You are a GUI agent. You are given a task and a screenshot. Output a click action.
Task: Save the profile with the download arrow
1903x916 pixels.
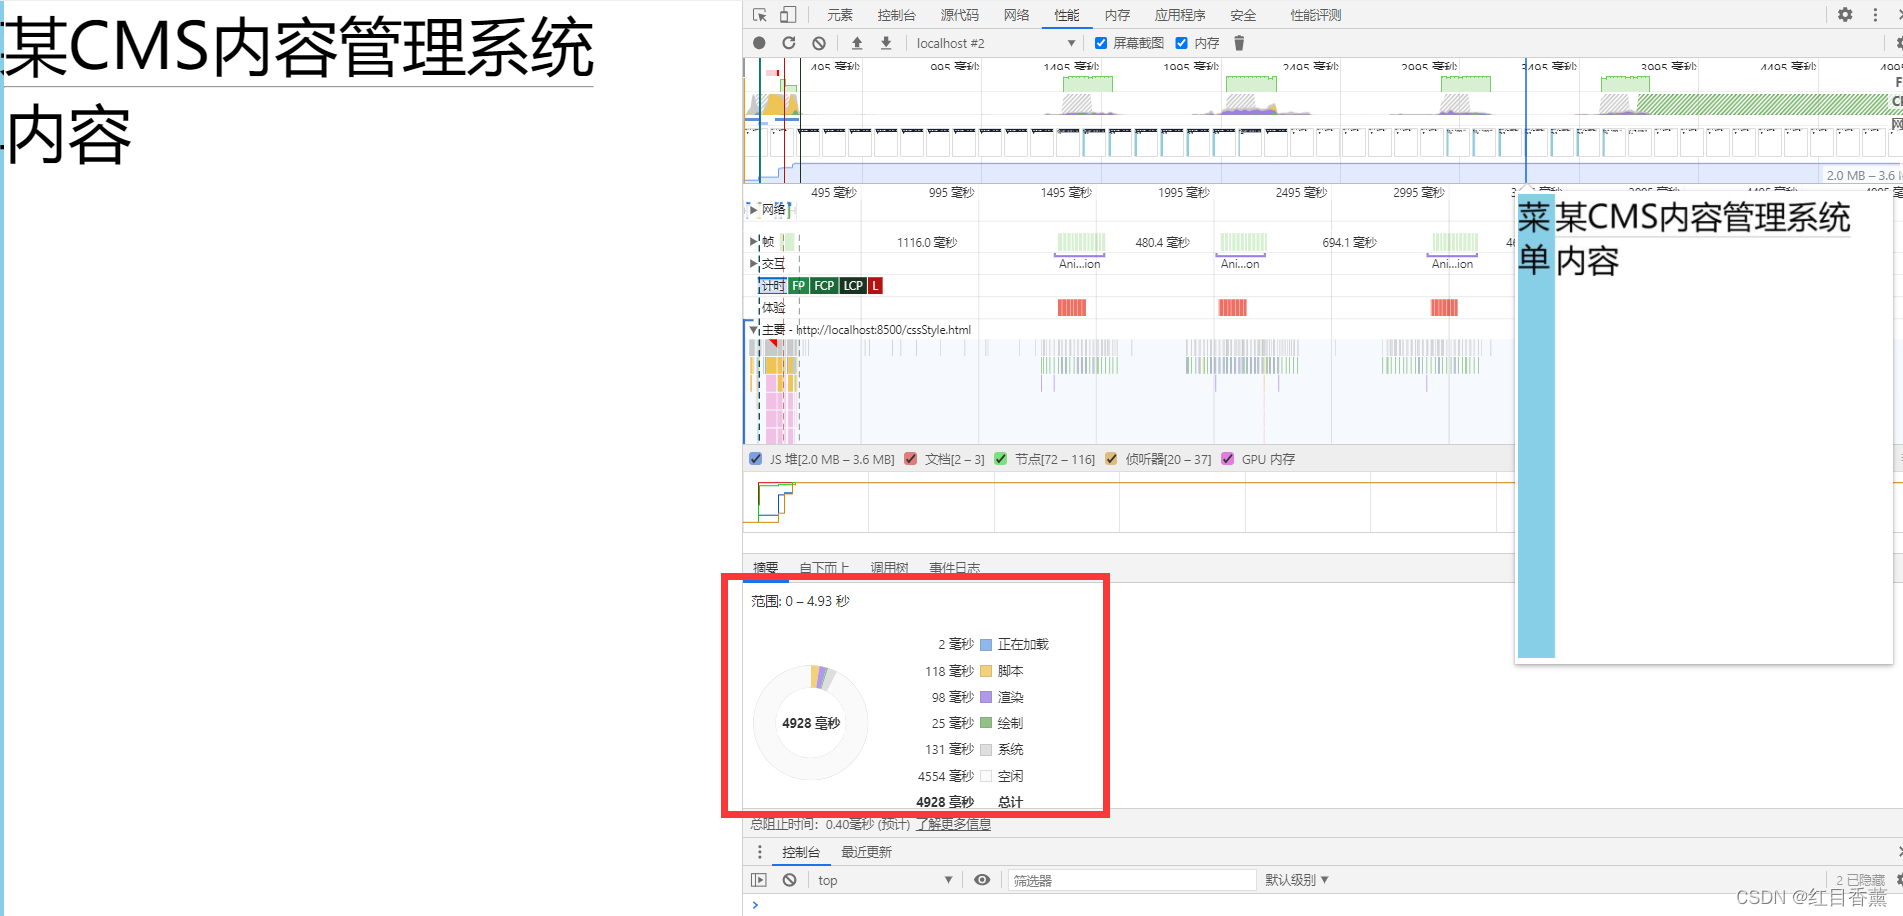coord(885,43)
